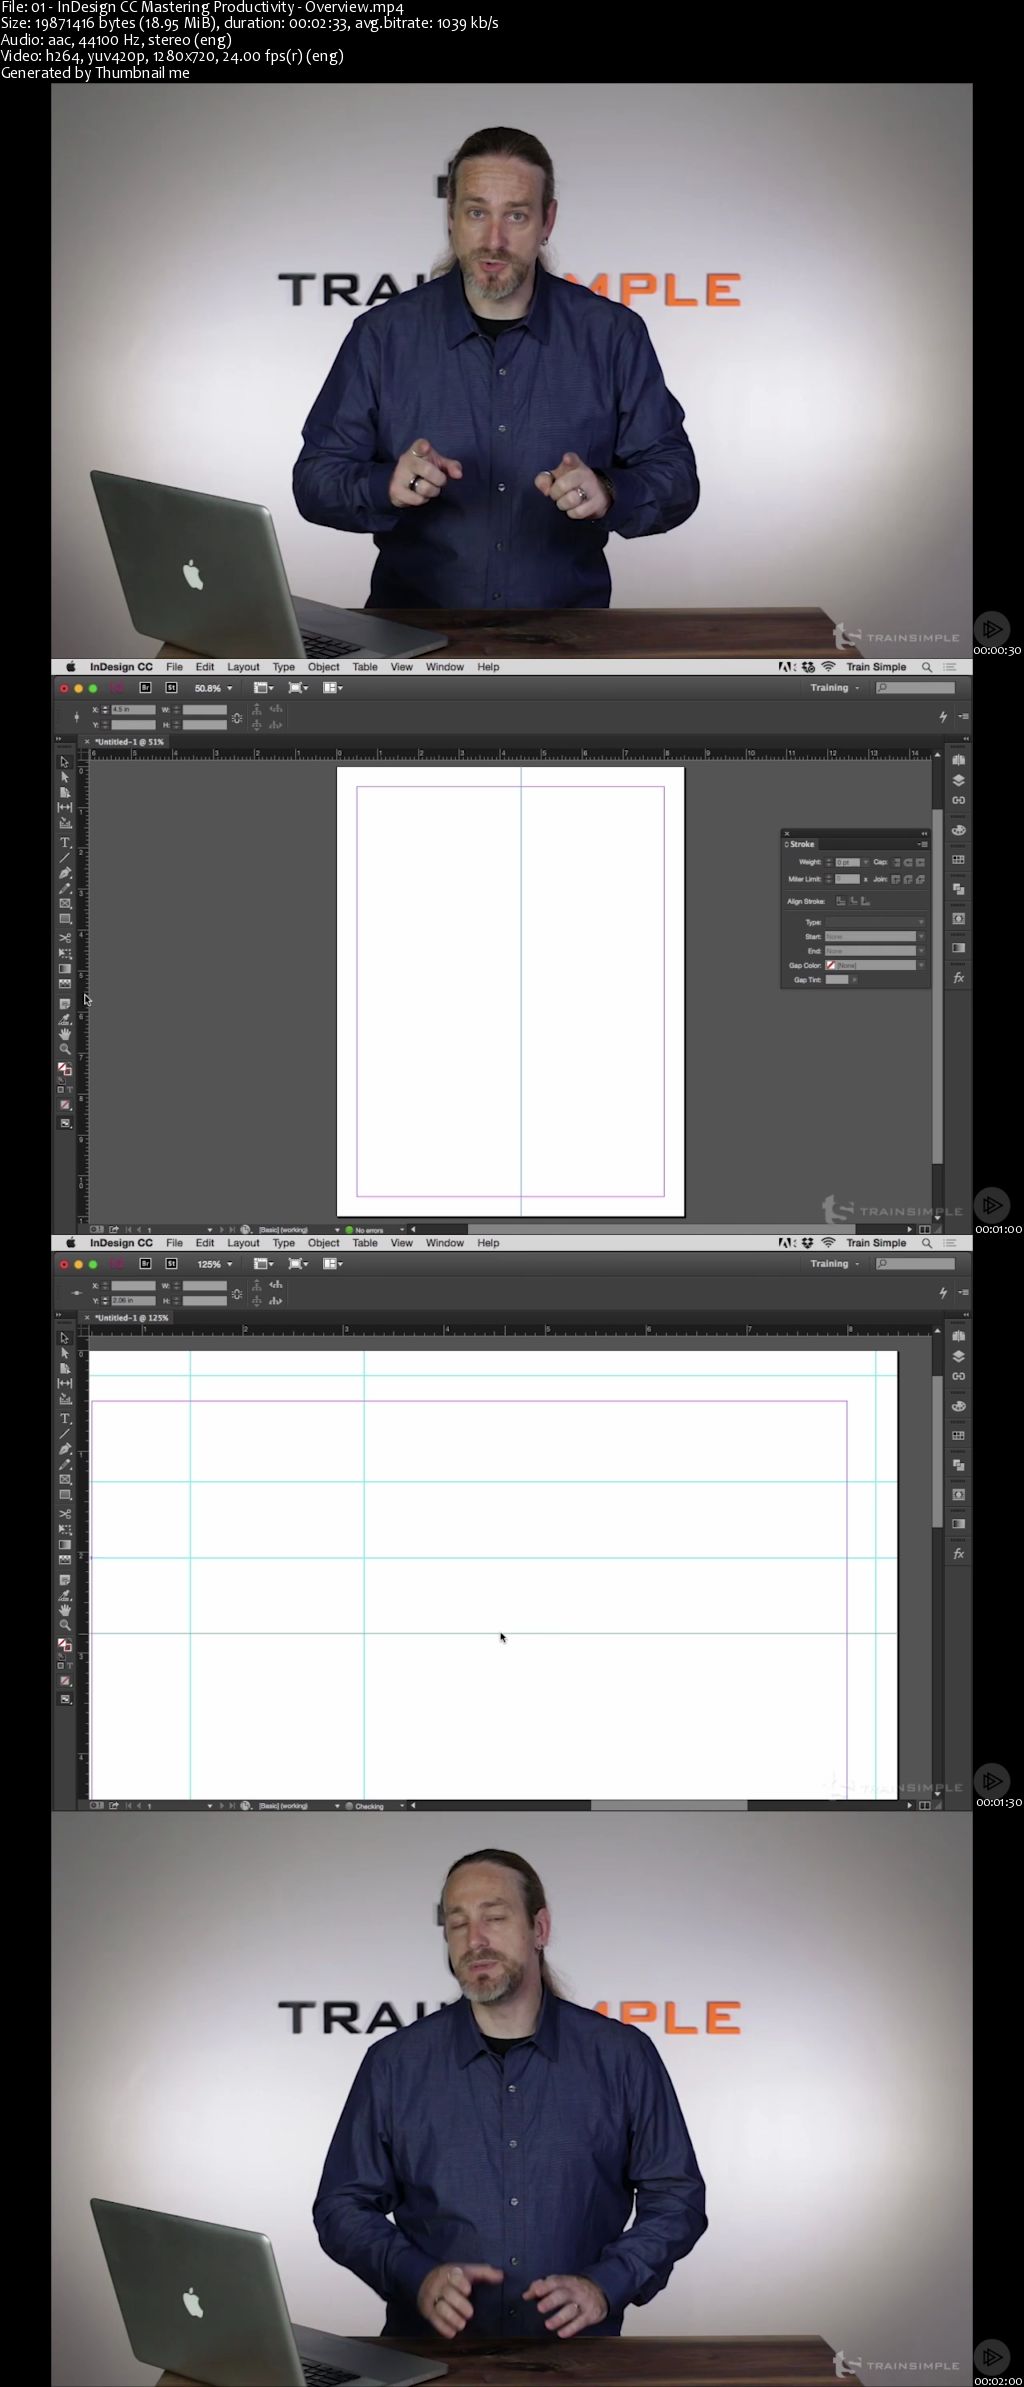Select the Line tool in the 51% window

(x=65, y=857)
